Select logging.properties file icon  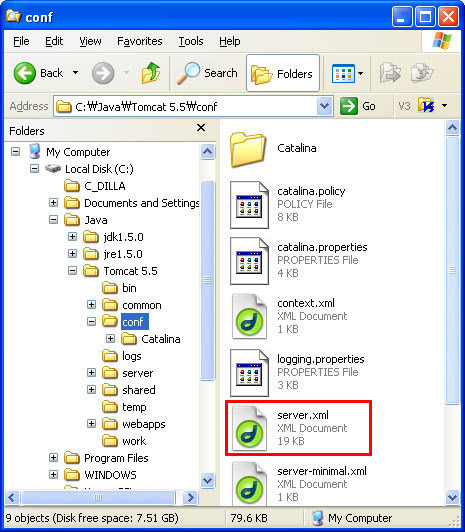pos(249,373)
